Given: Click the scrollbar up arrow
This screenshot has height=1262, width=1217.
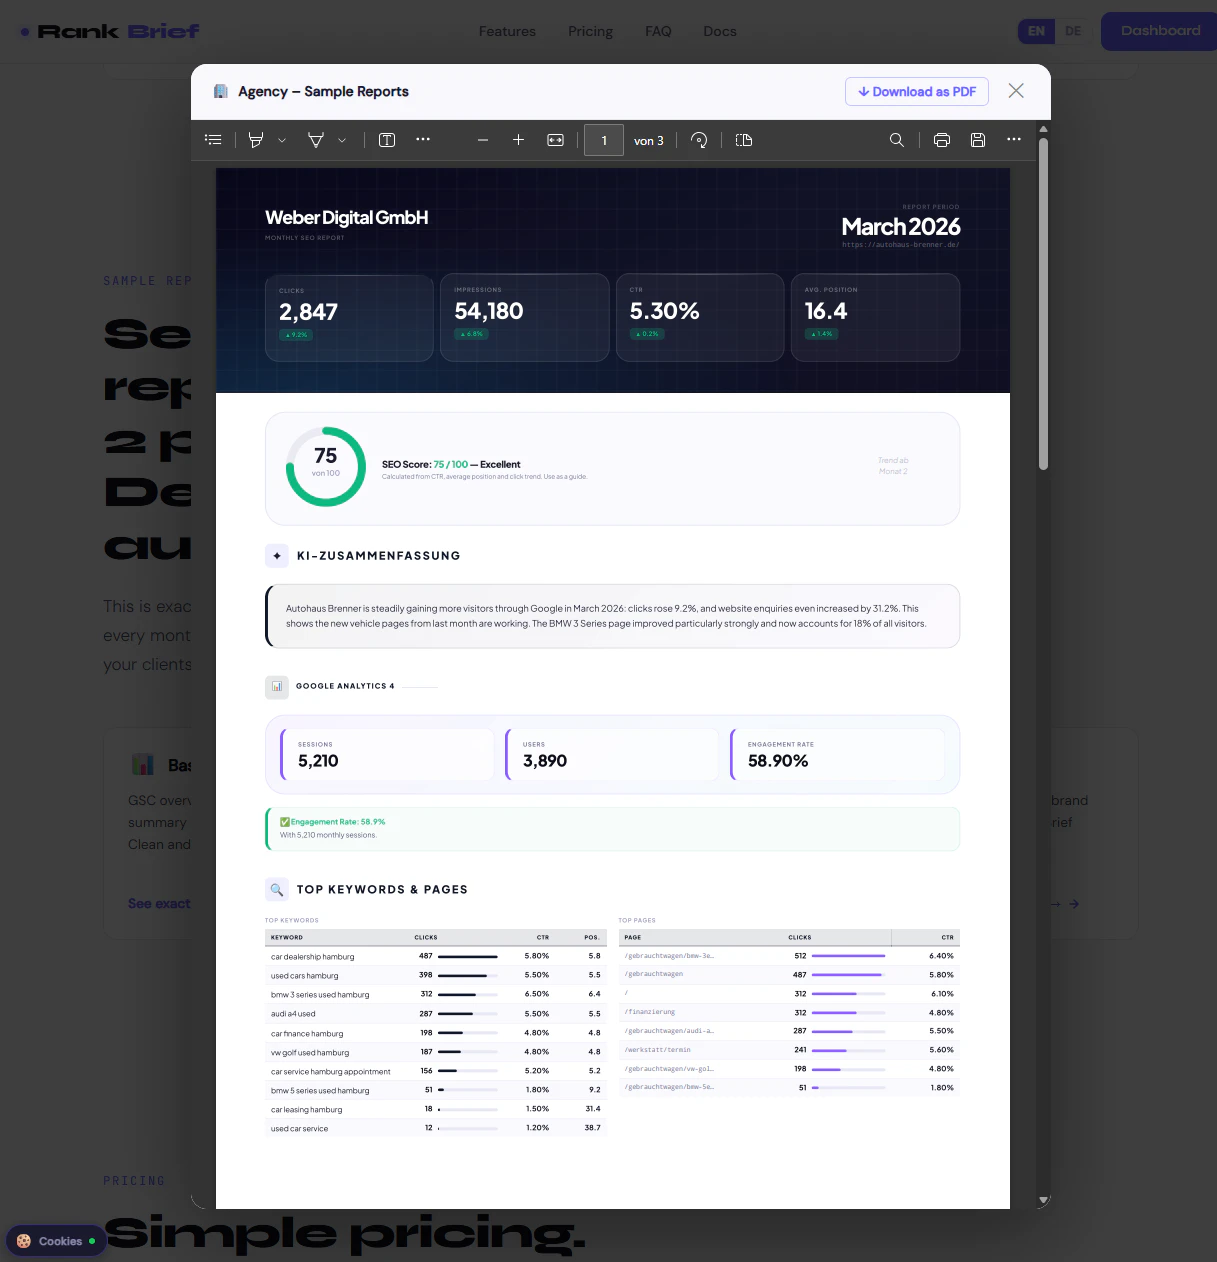Looking at the screenshot, I should point(1043,129).
